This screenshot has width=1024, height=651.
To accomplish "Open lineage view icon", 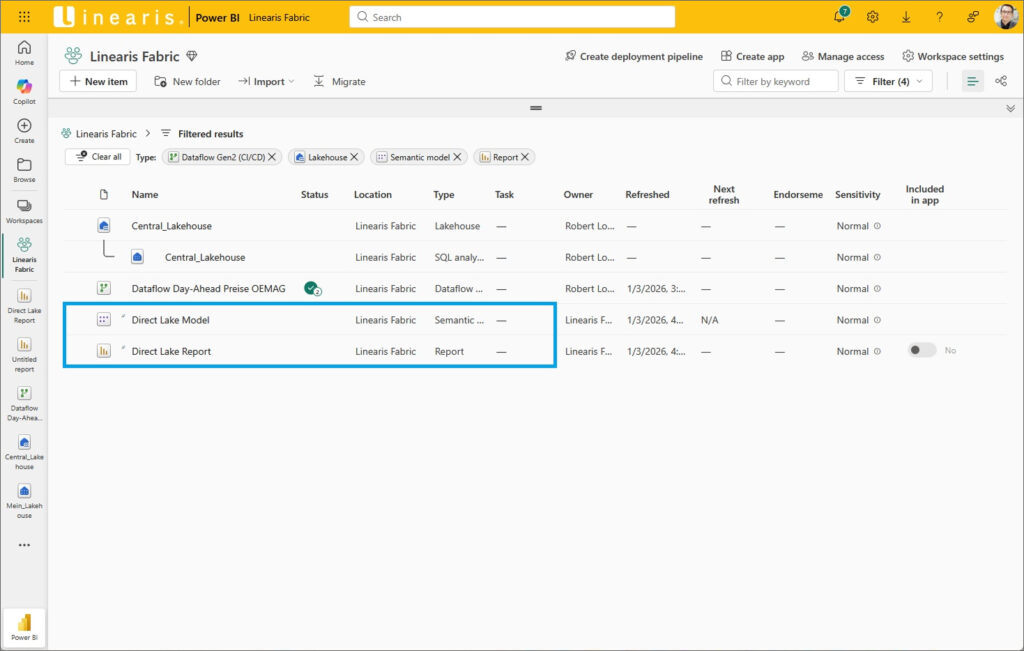I will (x=1000, y=81).
